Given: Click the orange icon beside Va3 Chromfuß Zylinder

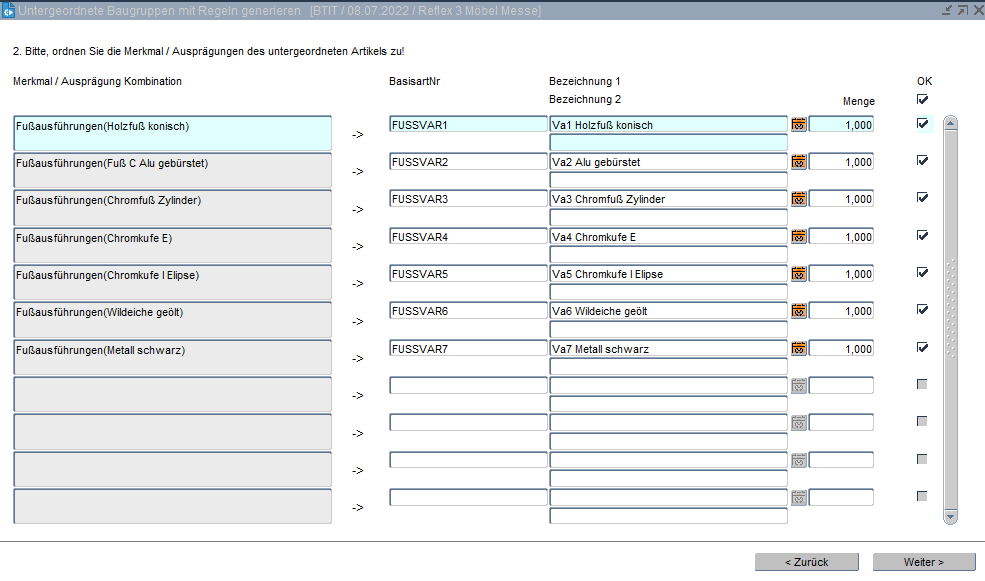Looking at the screenshot, I should 798,199.
